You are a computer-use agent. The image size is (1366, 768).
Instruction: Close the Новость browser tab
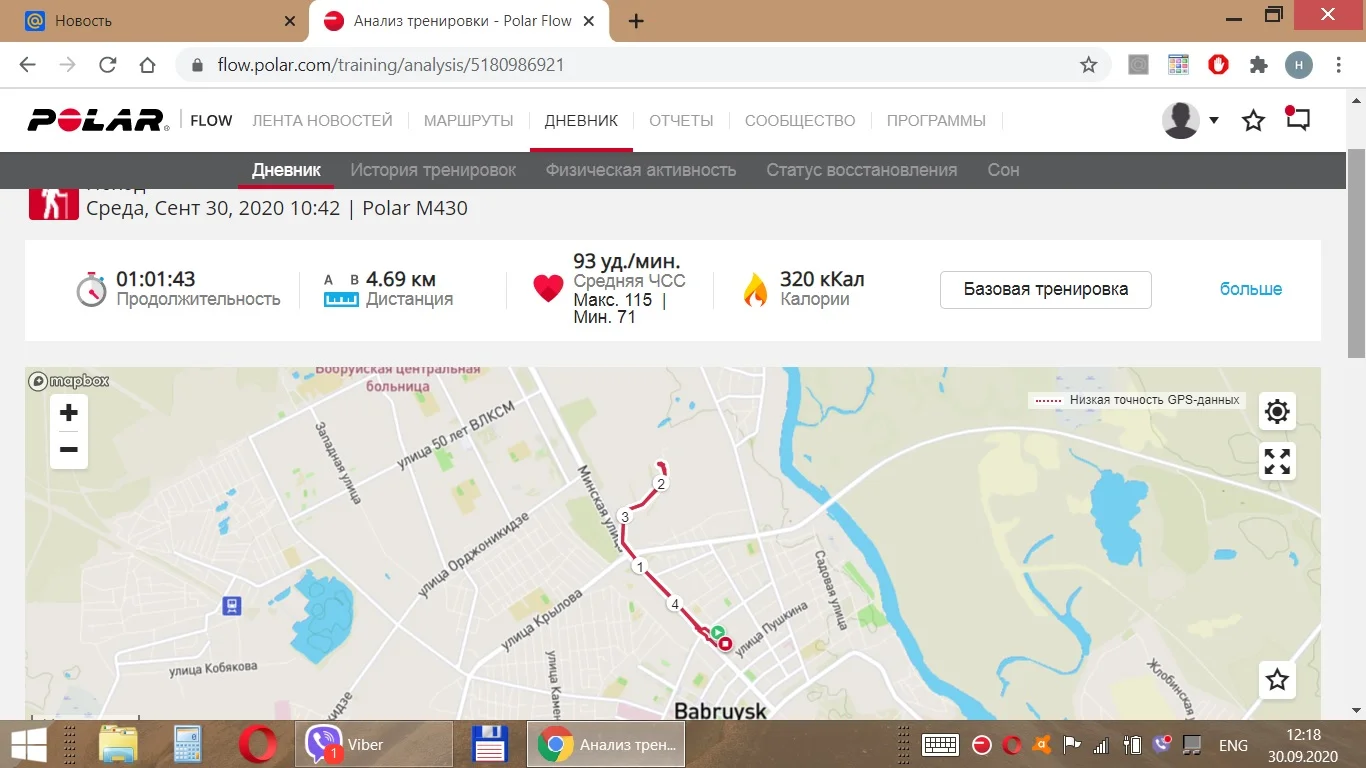point(290,21)
